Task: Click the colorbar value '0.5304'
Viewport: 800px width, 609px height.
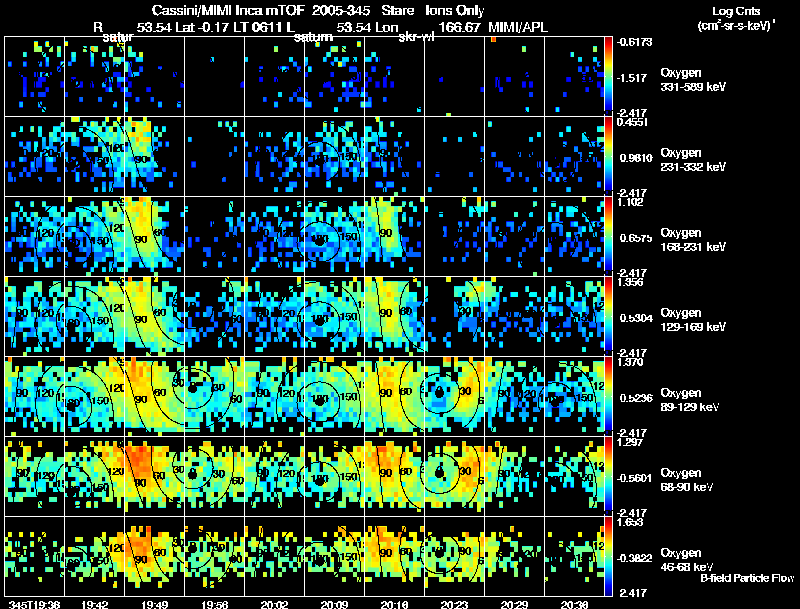Action: click(636, 318)
